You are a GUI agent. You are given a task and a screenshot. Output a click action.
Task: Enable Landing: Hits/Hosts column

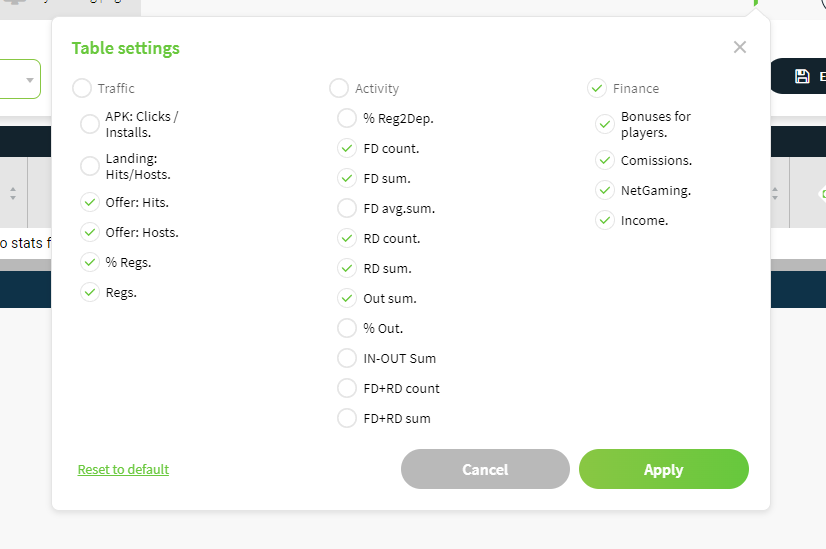click(90, 166)
